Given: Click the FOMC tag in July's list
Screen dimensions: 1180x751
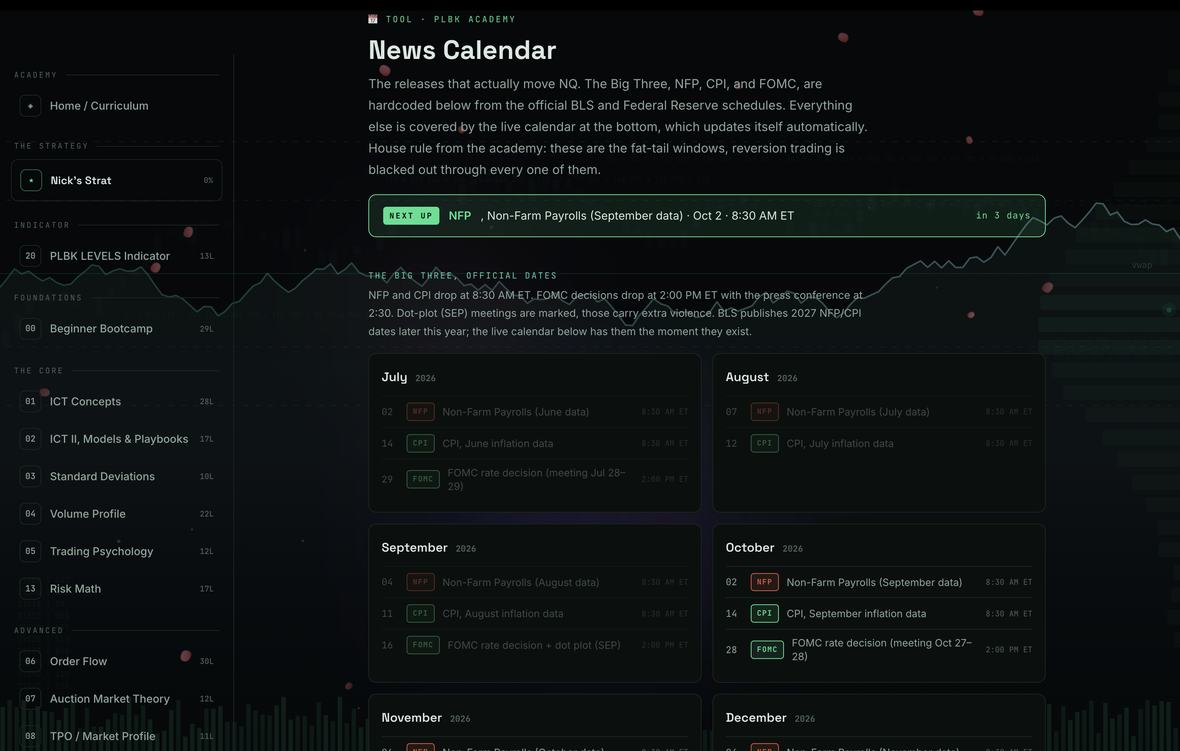Looking at the screenshot, I should coord(423,479).
